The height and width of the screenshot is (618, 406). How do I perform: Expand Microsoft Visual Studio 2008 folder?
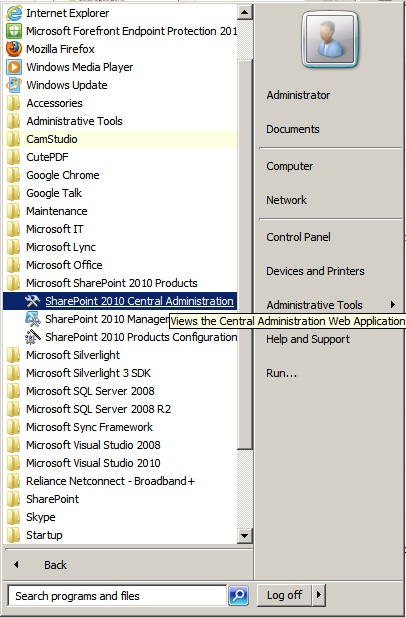[120, 445]
